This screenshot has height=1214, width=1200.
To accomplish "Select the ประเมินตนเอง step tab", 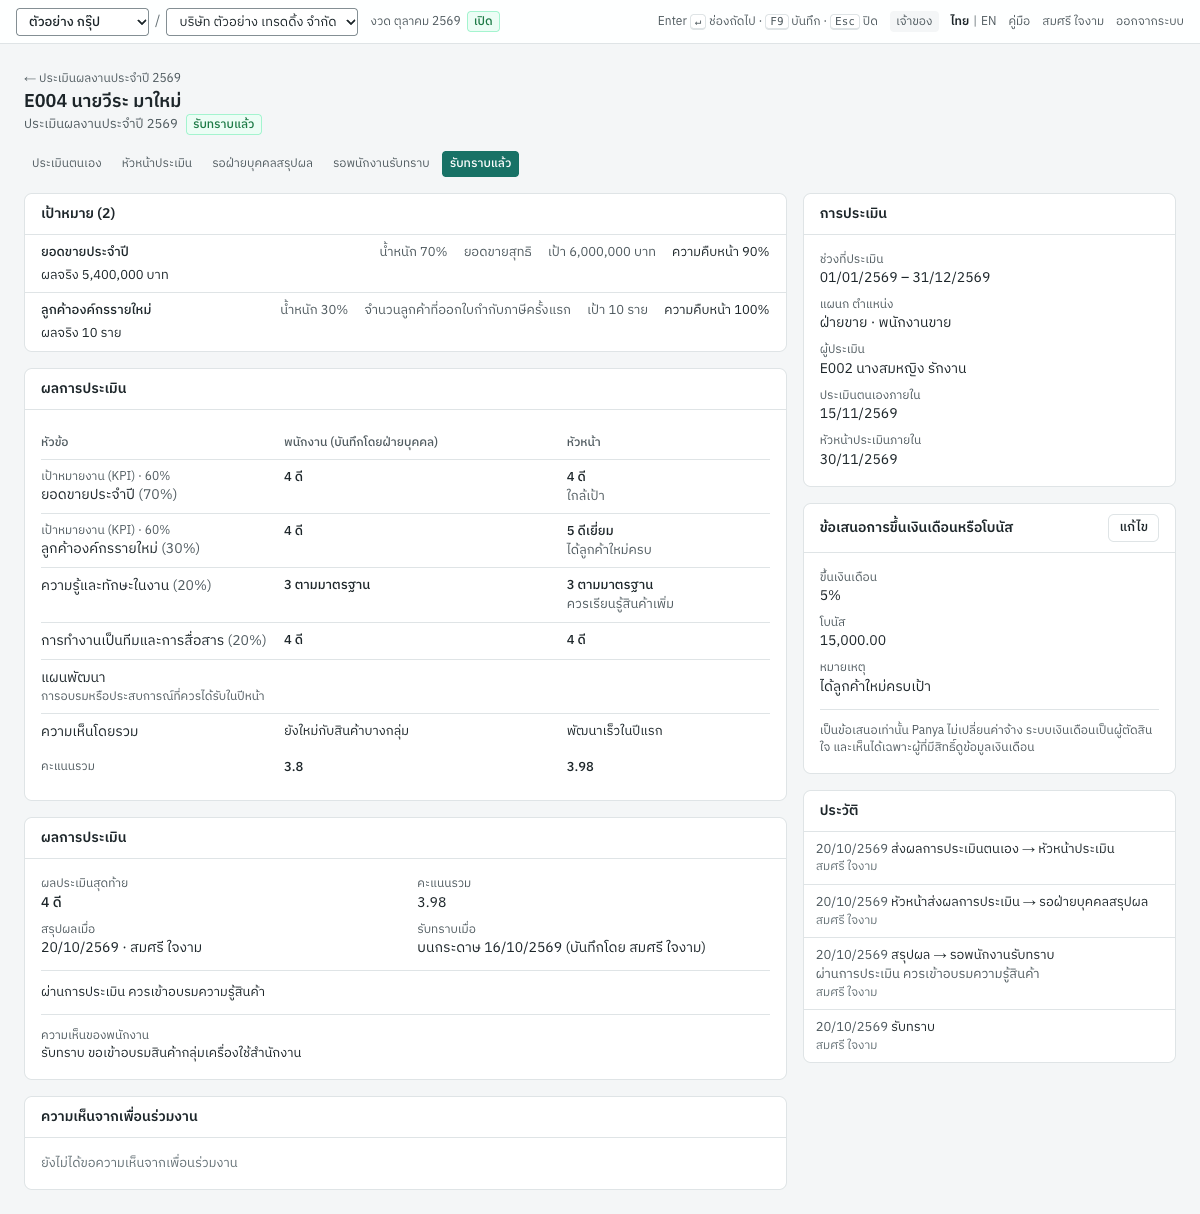I will pos(66,163).
